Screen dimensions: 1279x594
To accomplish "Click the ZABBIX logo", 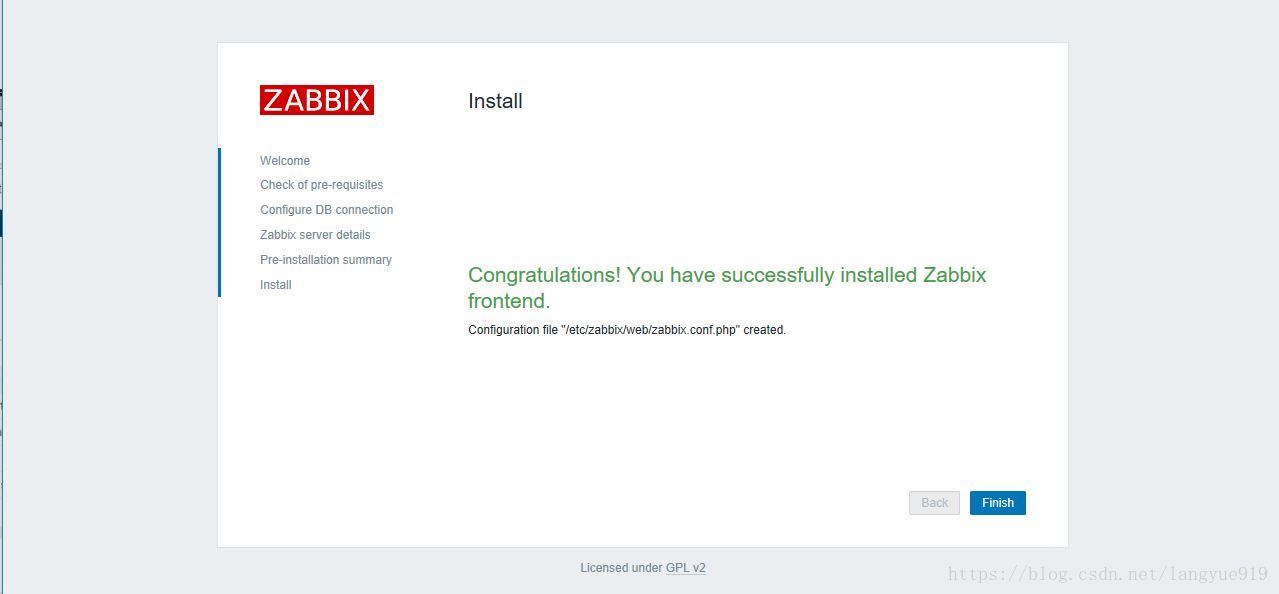I will [x=316, y=100].
